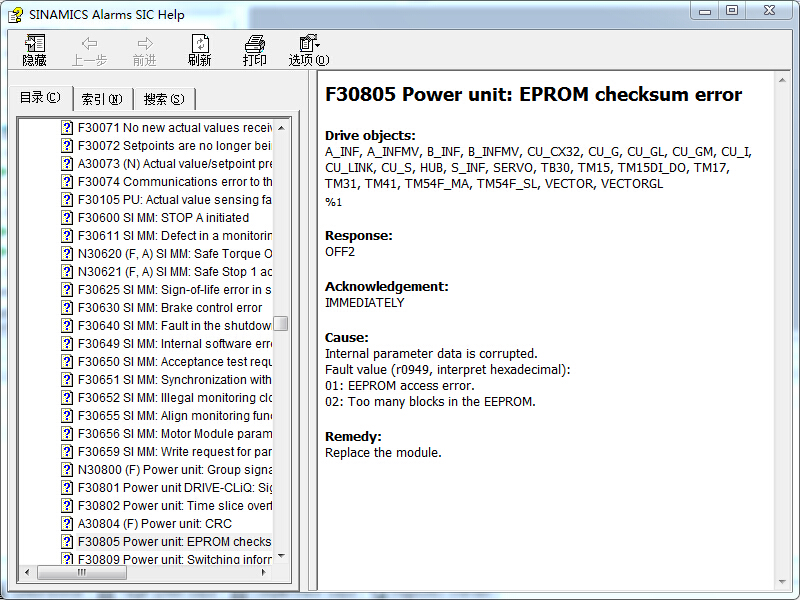Image resolution: width=800 pixels, height=600 pixels.
Task: Click help icon beside F30649 Internal software
Action: [67, 343]
